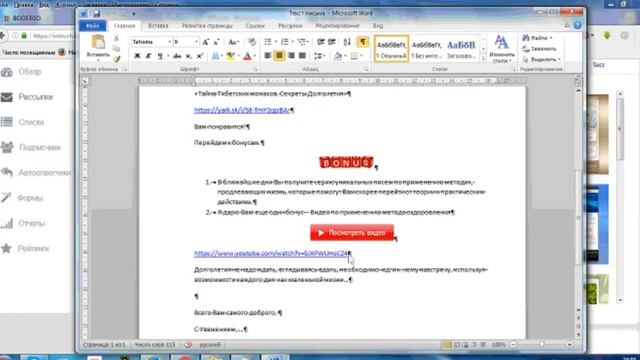The image size is (640, 360).
Task: Click the Sort icon
Action: 347,42
